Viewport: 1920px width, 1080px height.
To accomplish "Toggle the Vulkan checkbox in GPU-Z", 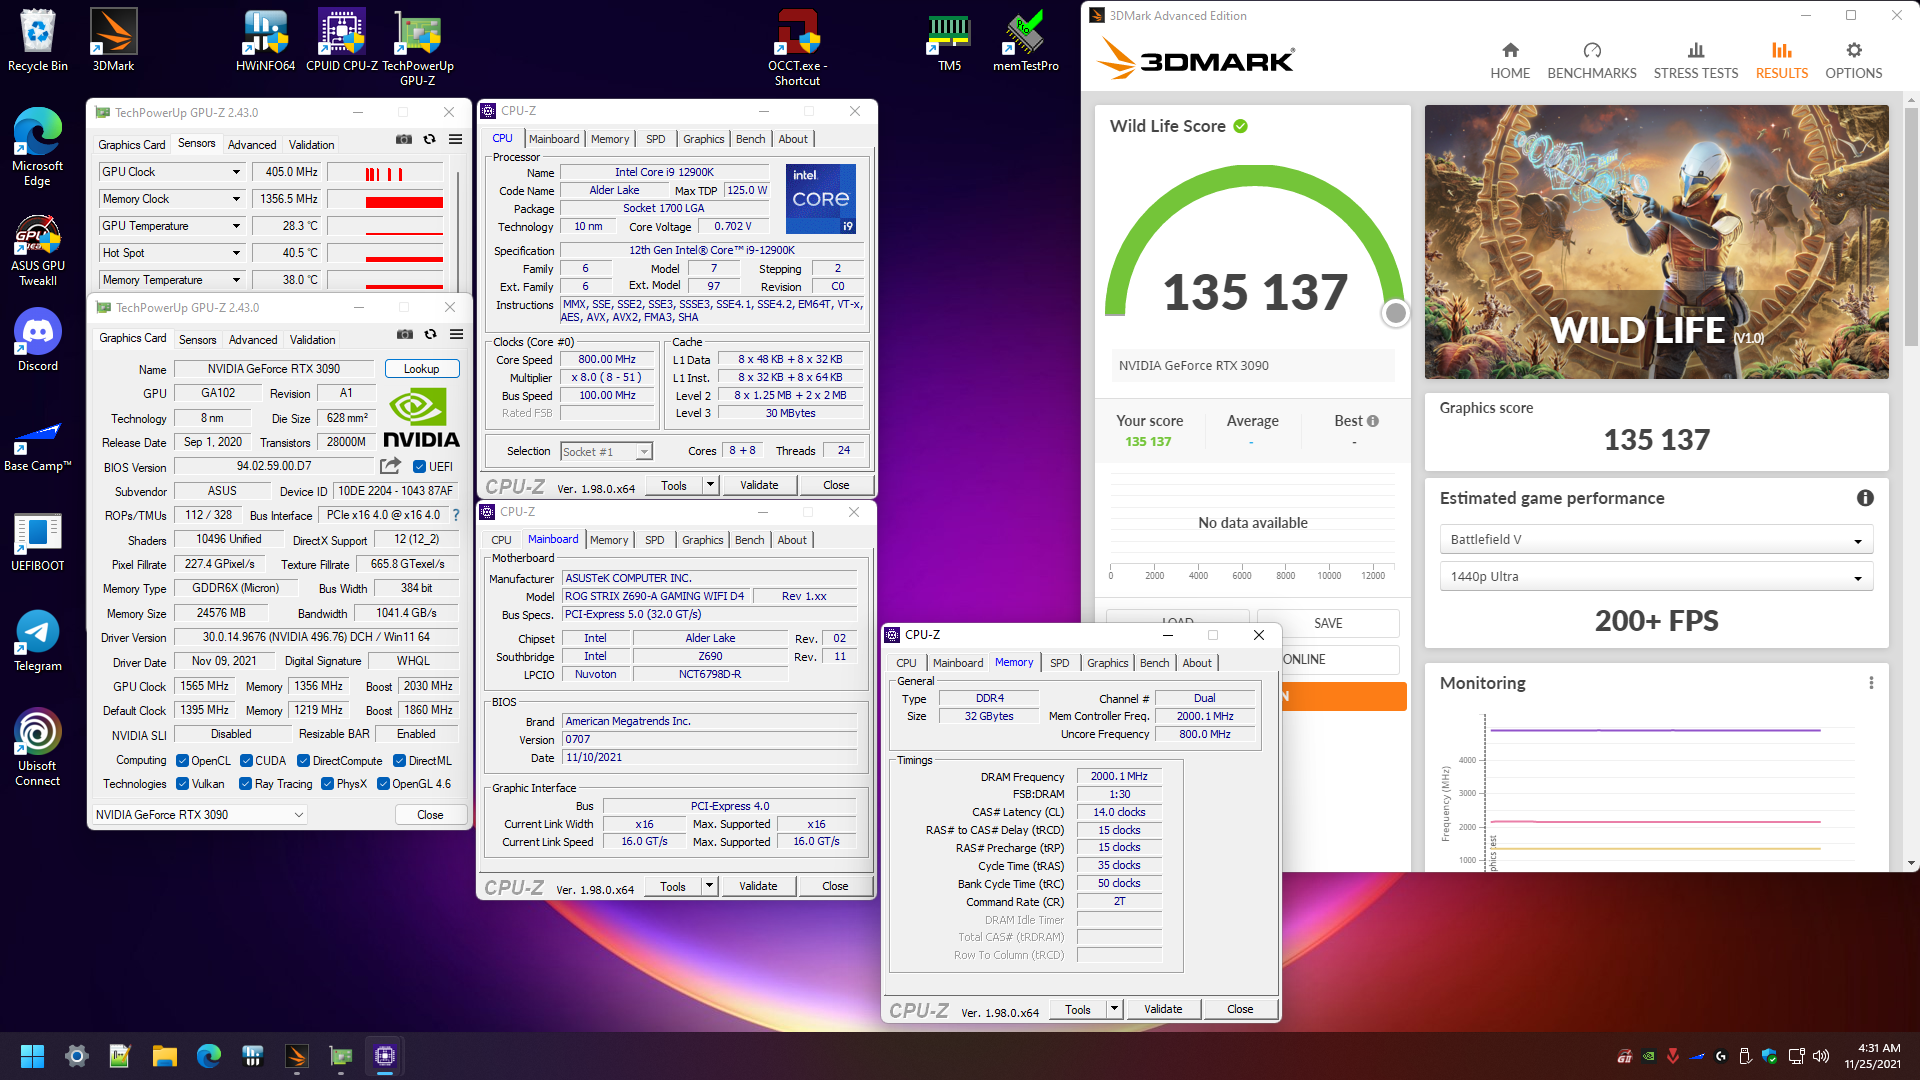I will 182,784.
